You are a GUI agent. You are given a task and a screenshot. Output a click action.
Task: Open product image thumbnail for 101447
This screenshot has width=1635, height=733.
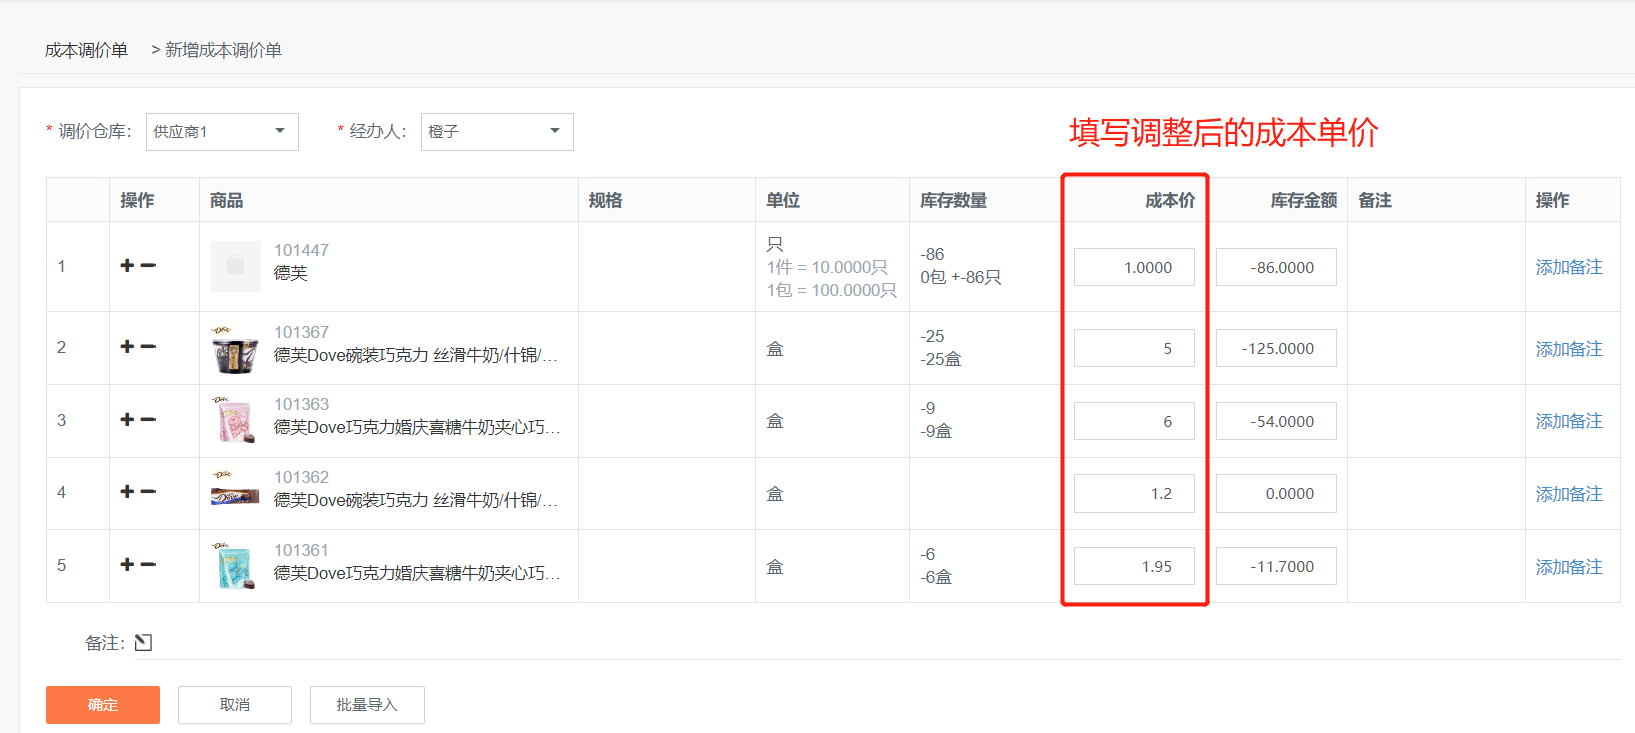[235, 266]
